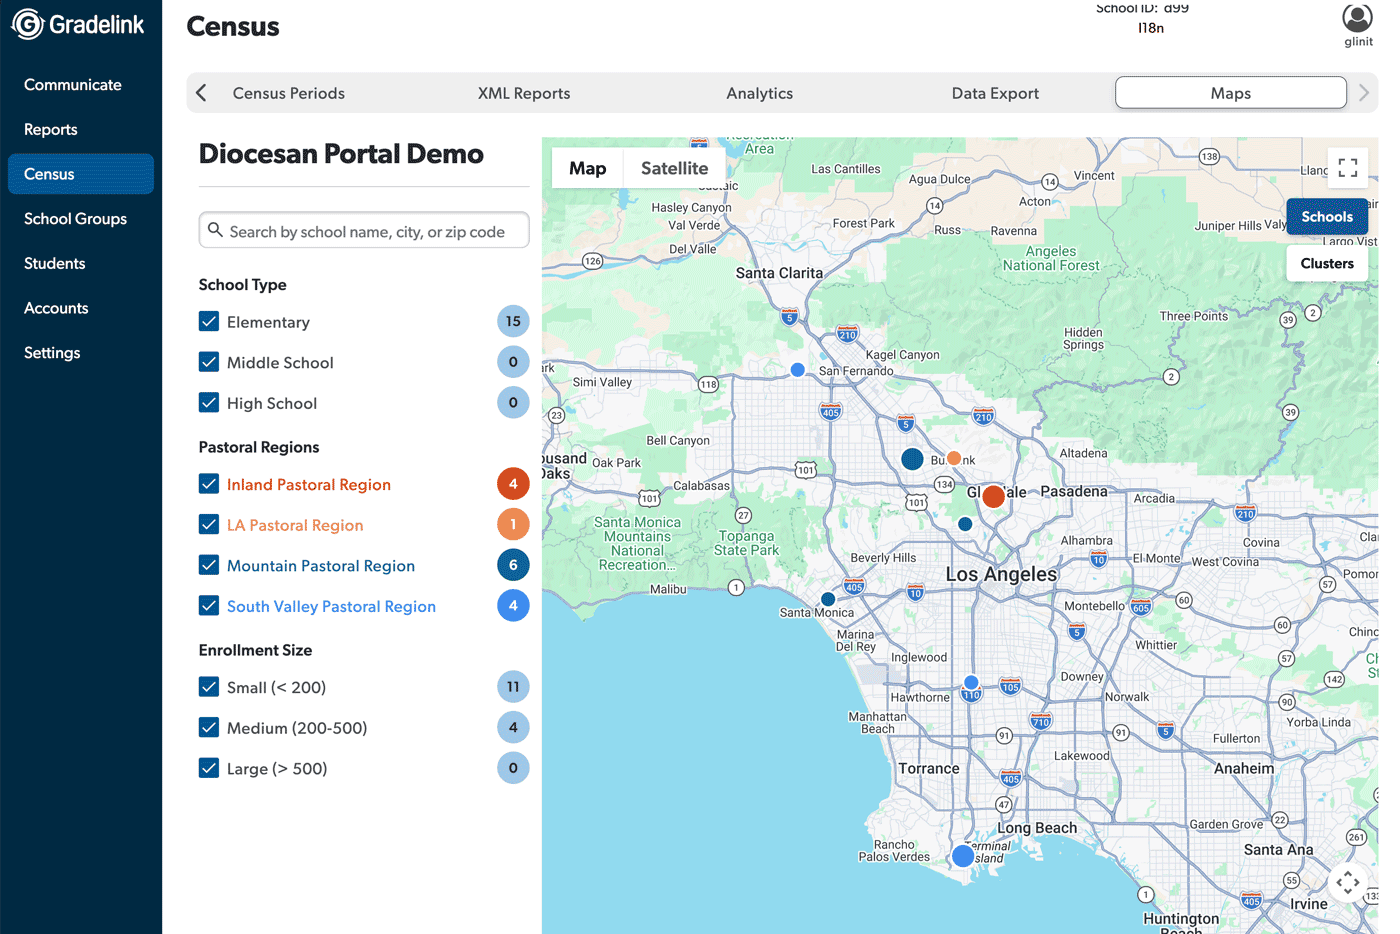1400x934 pixels.
Task: Open School Groups in the sidebar
Action: coord(75,219)
